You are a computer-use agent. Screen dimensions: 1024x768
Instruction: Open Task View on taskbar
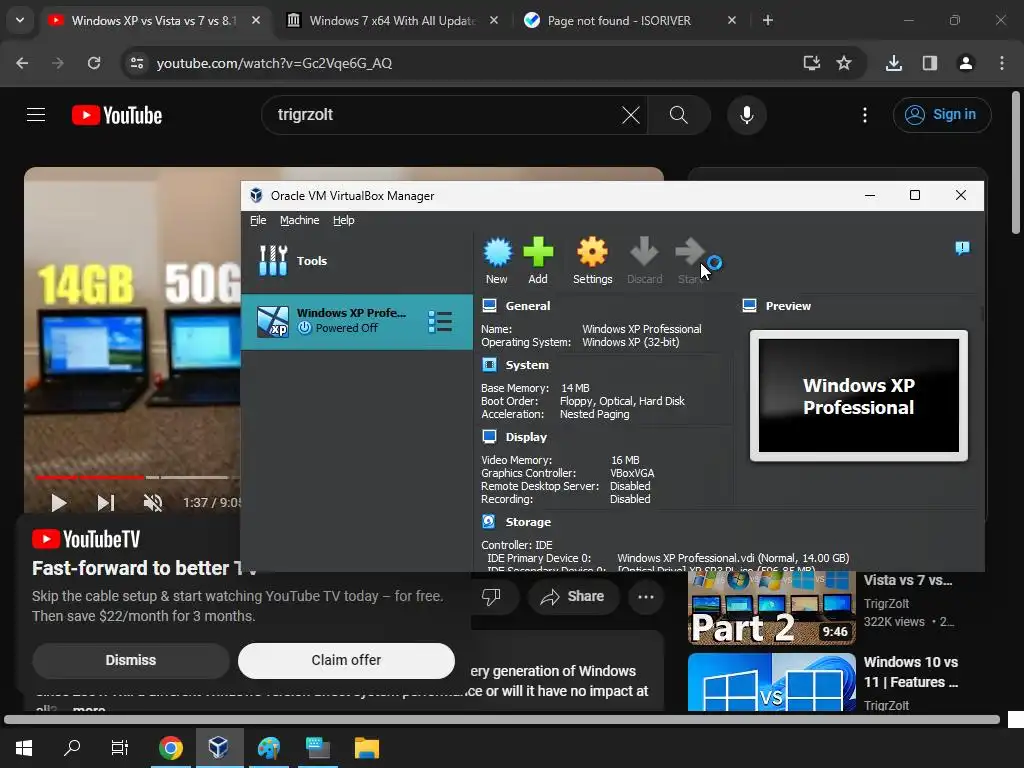pos(120,748)
